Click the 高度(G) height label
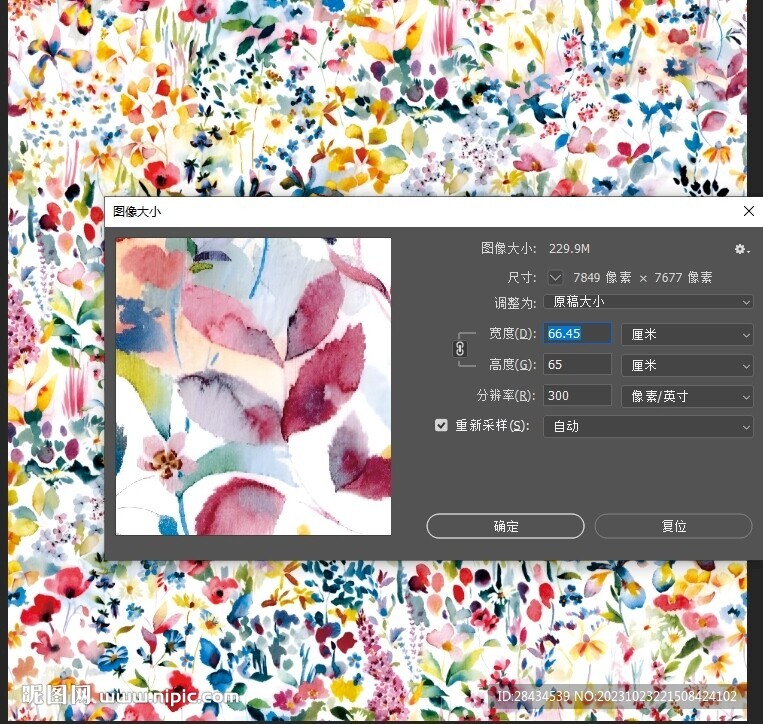Image resolution: width=763 pixels, height=724 pixels. tap(512, 365)
